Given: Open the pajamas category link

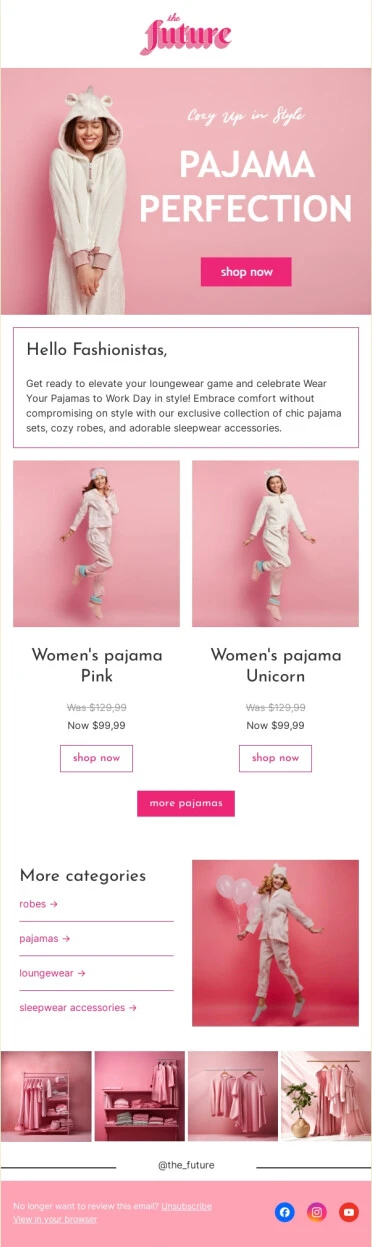Looking at the screenshot, I should coord(45,939).
